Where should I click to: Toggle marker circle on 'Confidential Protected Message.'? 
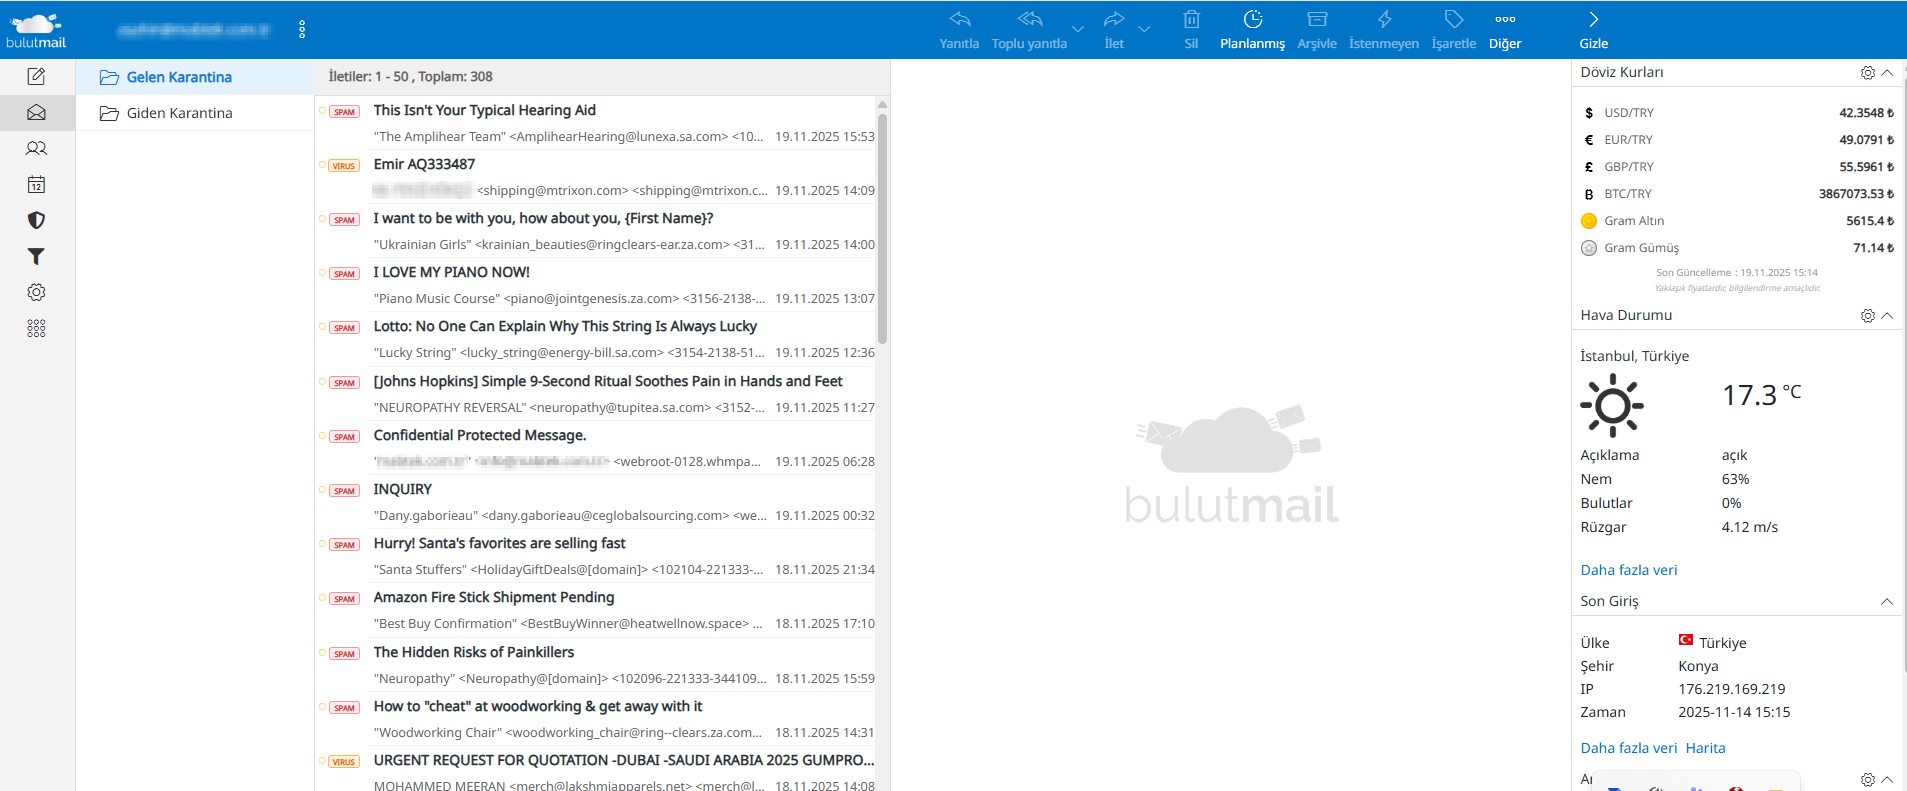tap(322, 436)
